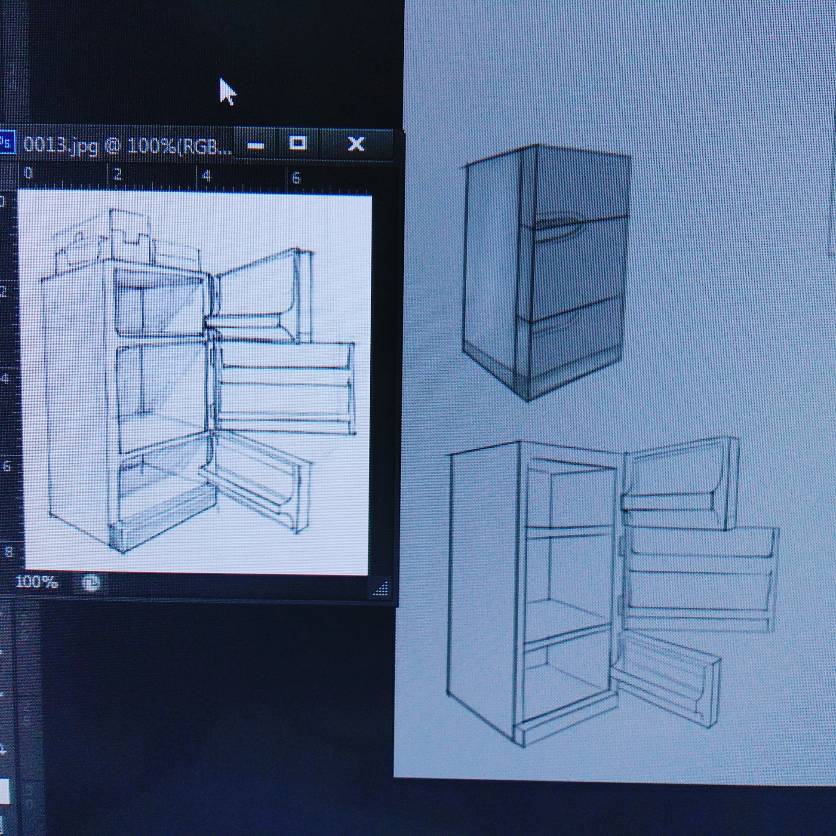Minimize the 0013.jpg document window
836x836 pixels.
coord(256,145)
